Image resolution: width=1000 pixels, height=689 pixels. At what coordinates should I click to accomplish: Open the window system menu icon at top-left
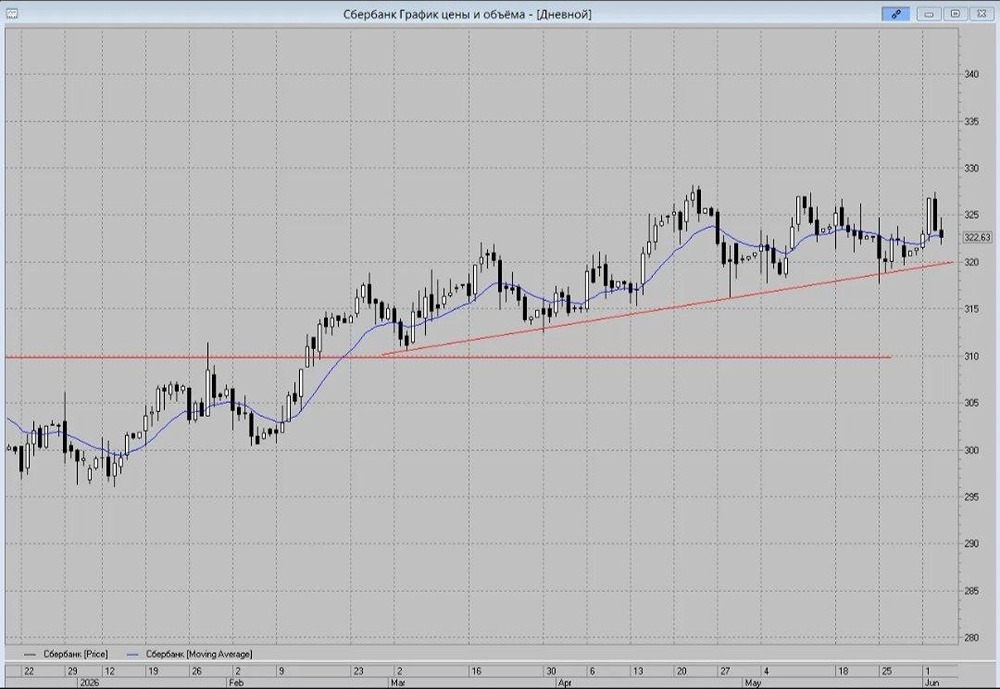(11, 14)
